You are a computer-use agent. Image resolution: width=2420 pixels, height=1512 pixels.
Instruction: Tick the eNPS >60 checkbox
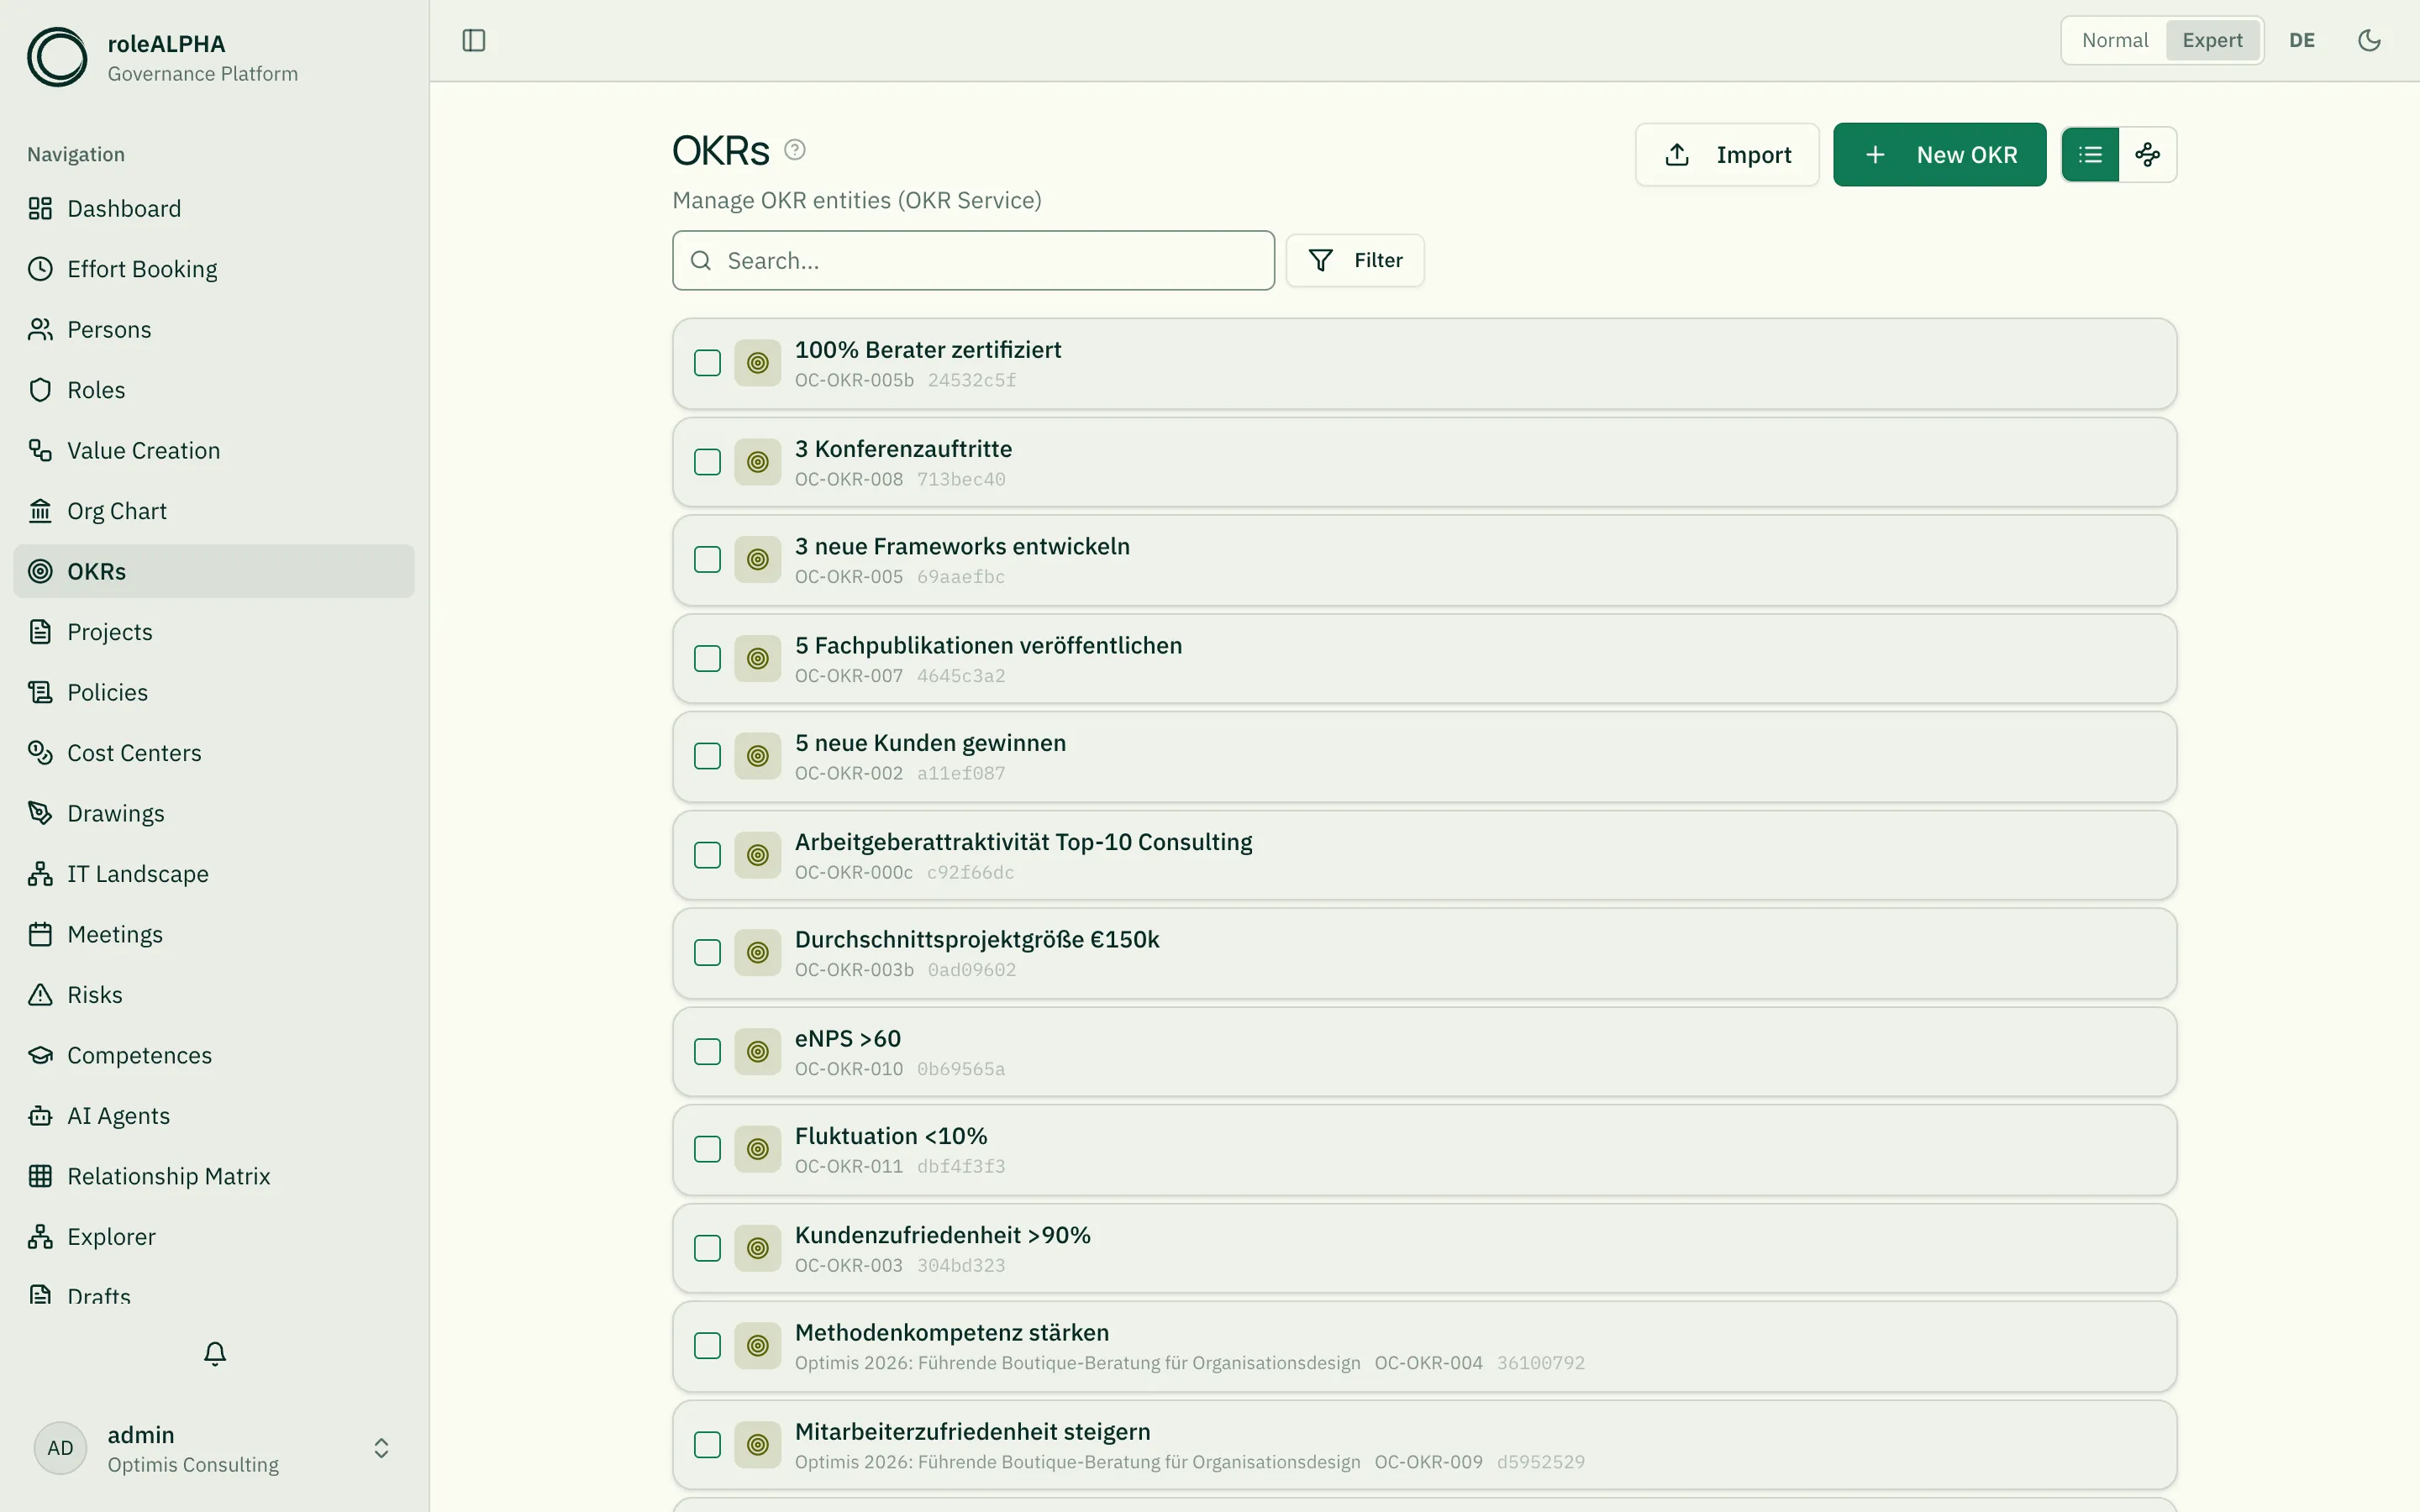[707, 1052]
